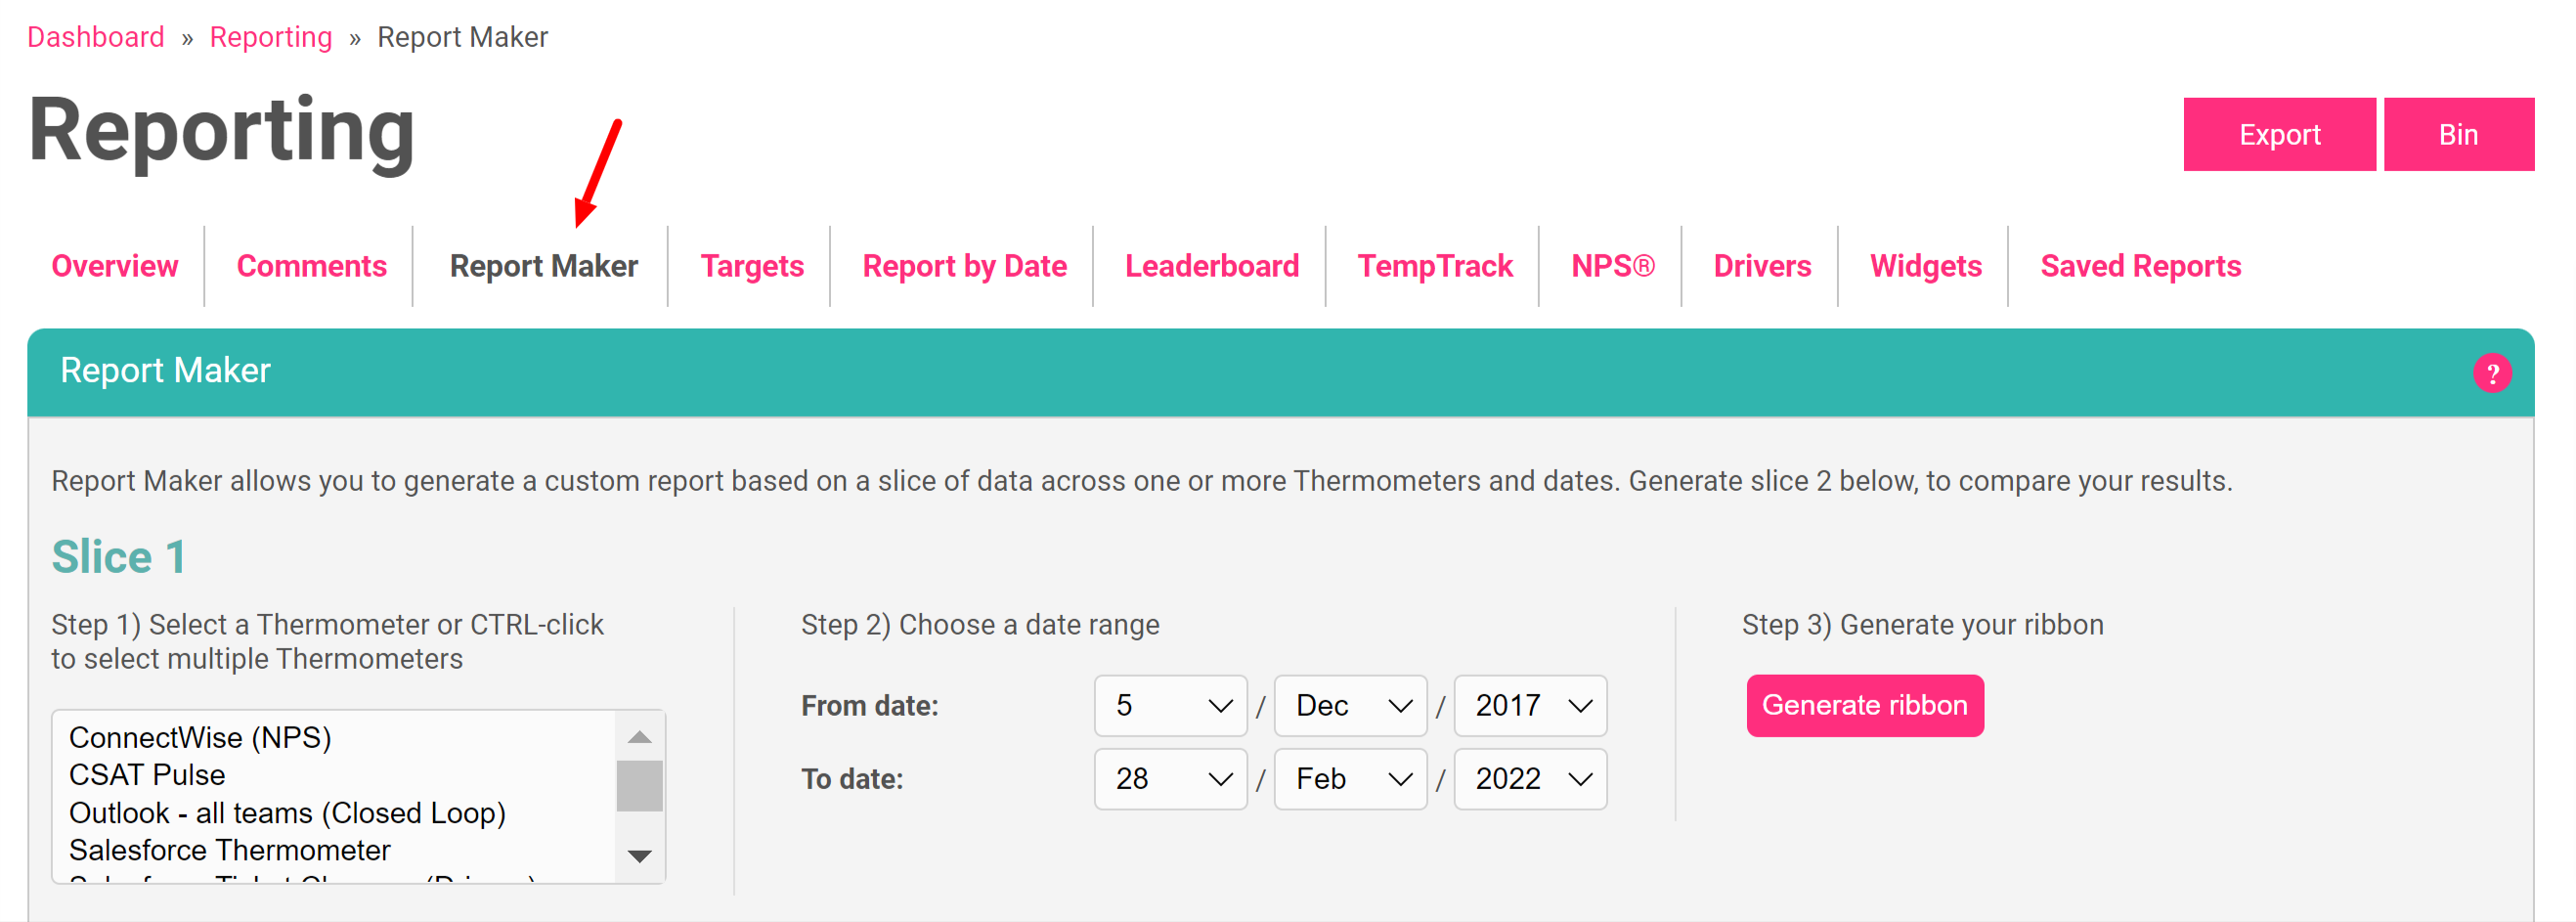Click the Export button
2576x922 pixels.
(x=2278, y=134)
